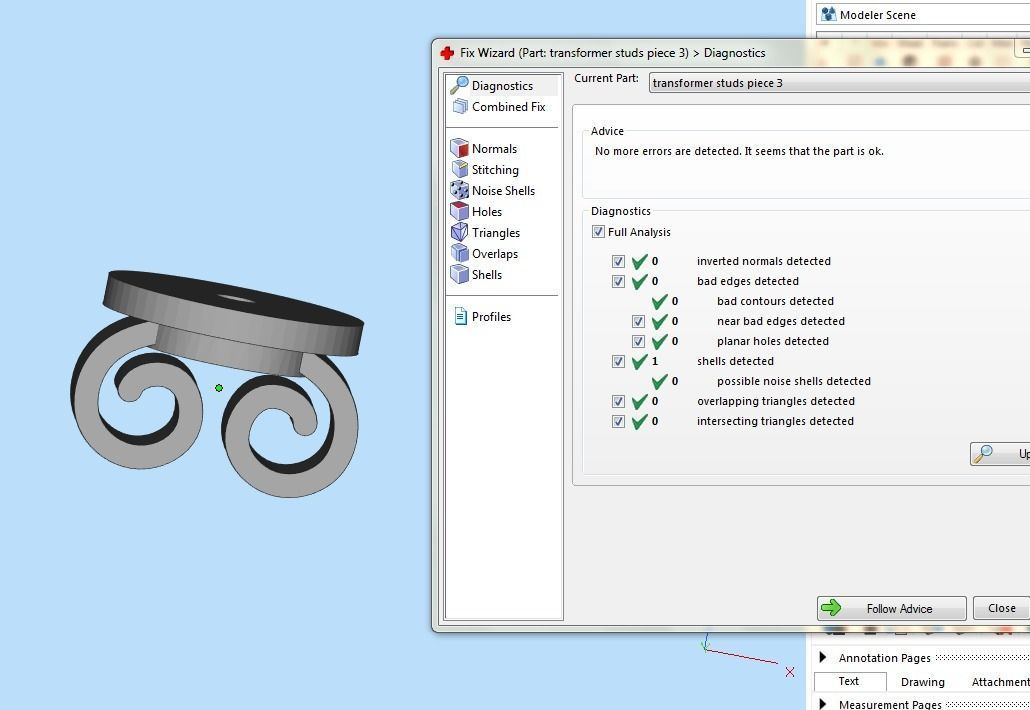This screenshot has height=710, width=1030.
Task: Select the Normals fix tool
Action: pyautogui.click(x=484, y=148)
